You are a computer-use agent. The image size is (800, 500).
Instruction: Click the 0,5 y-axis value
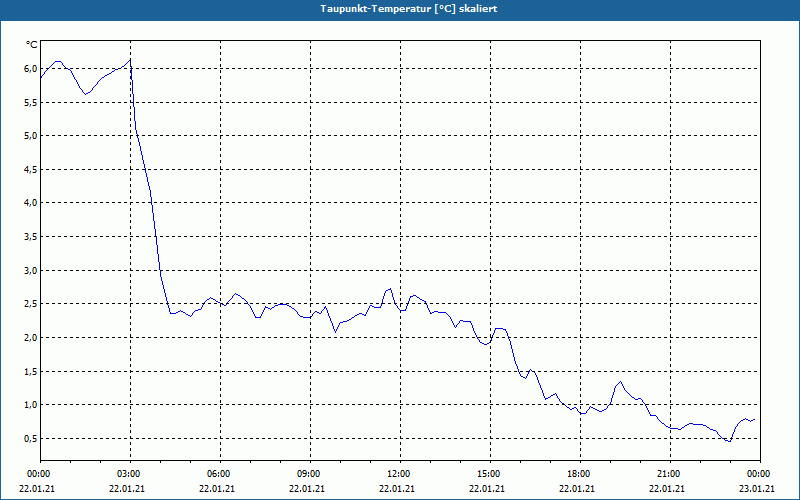pos(30,438)
